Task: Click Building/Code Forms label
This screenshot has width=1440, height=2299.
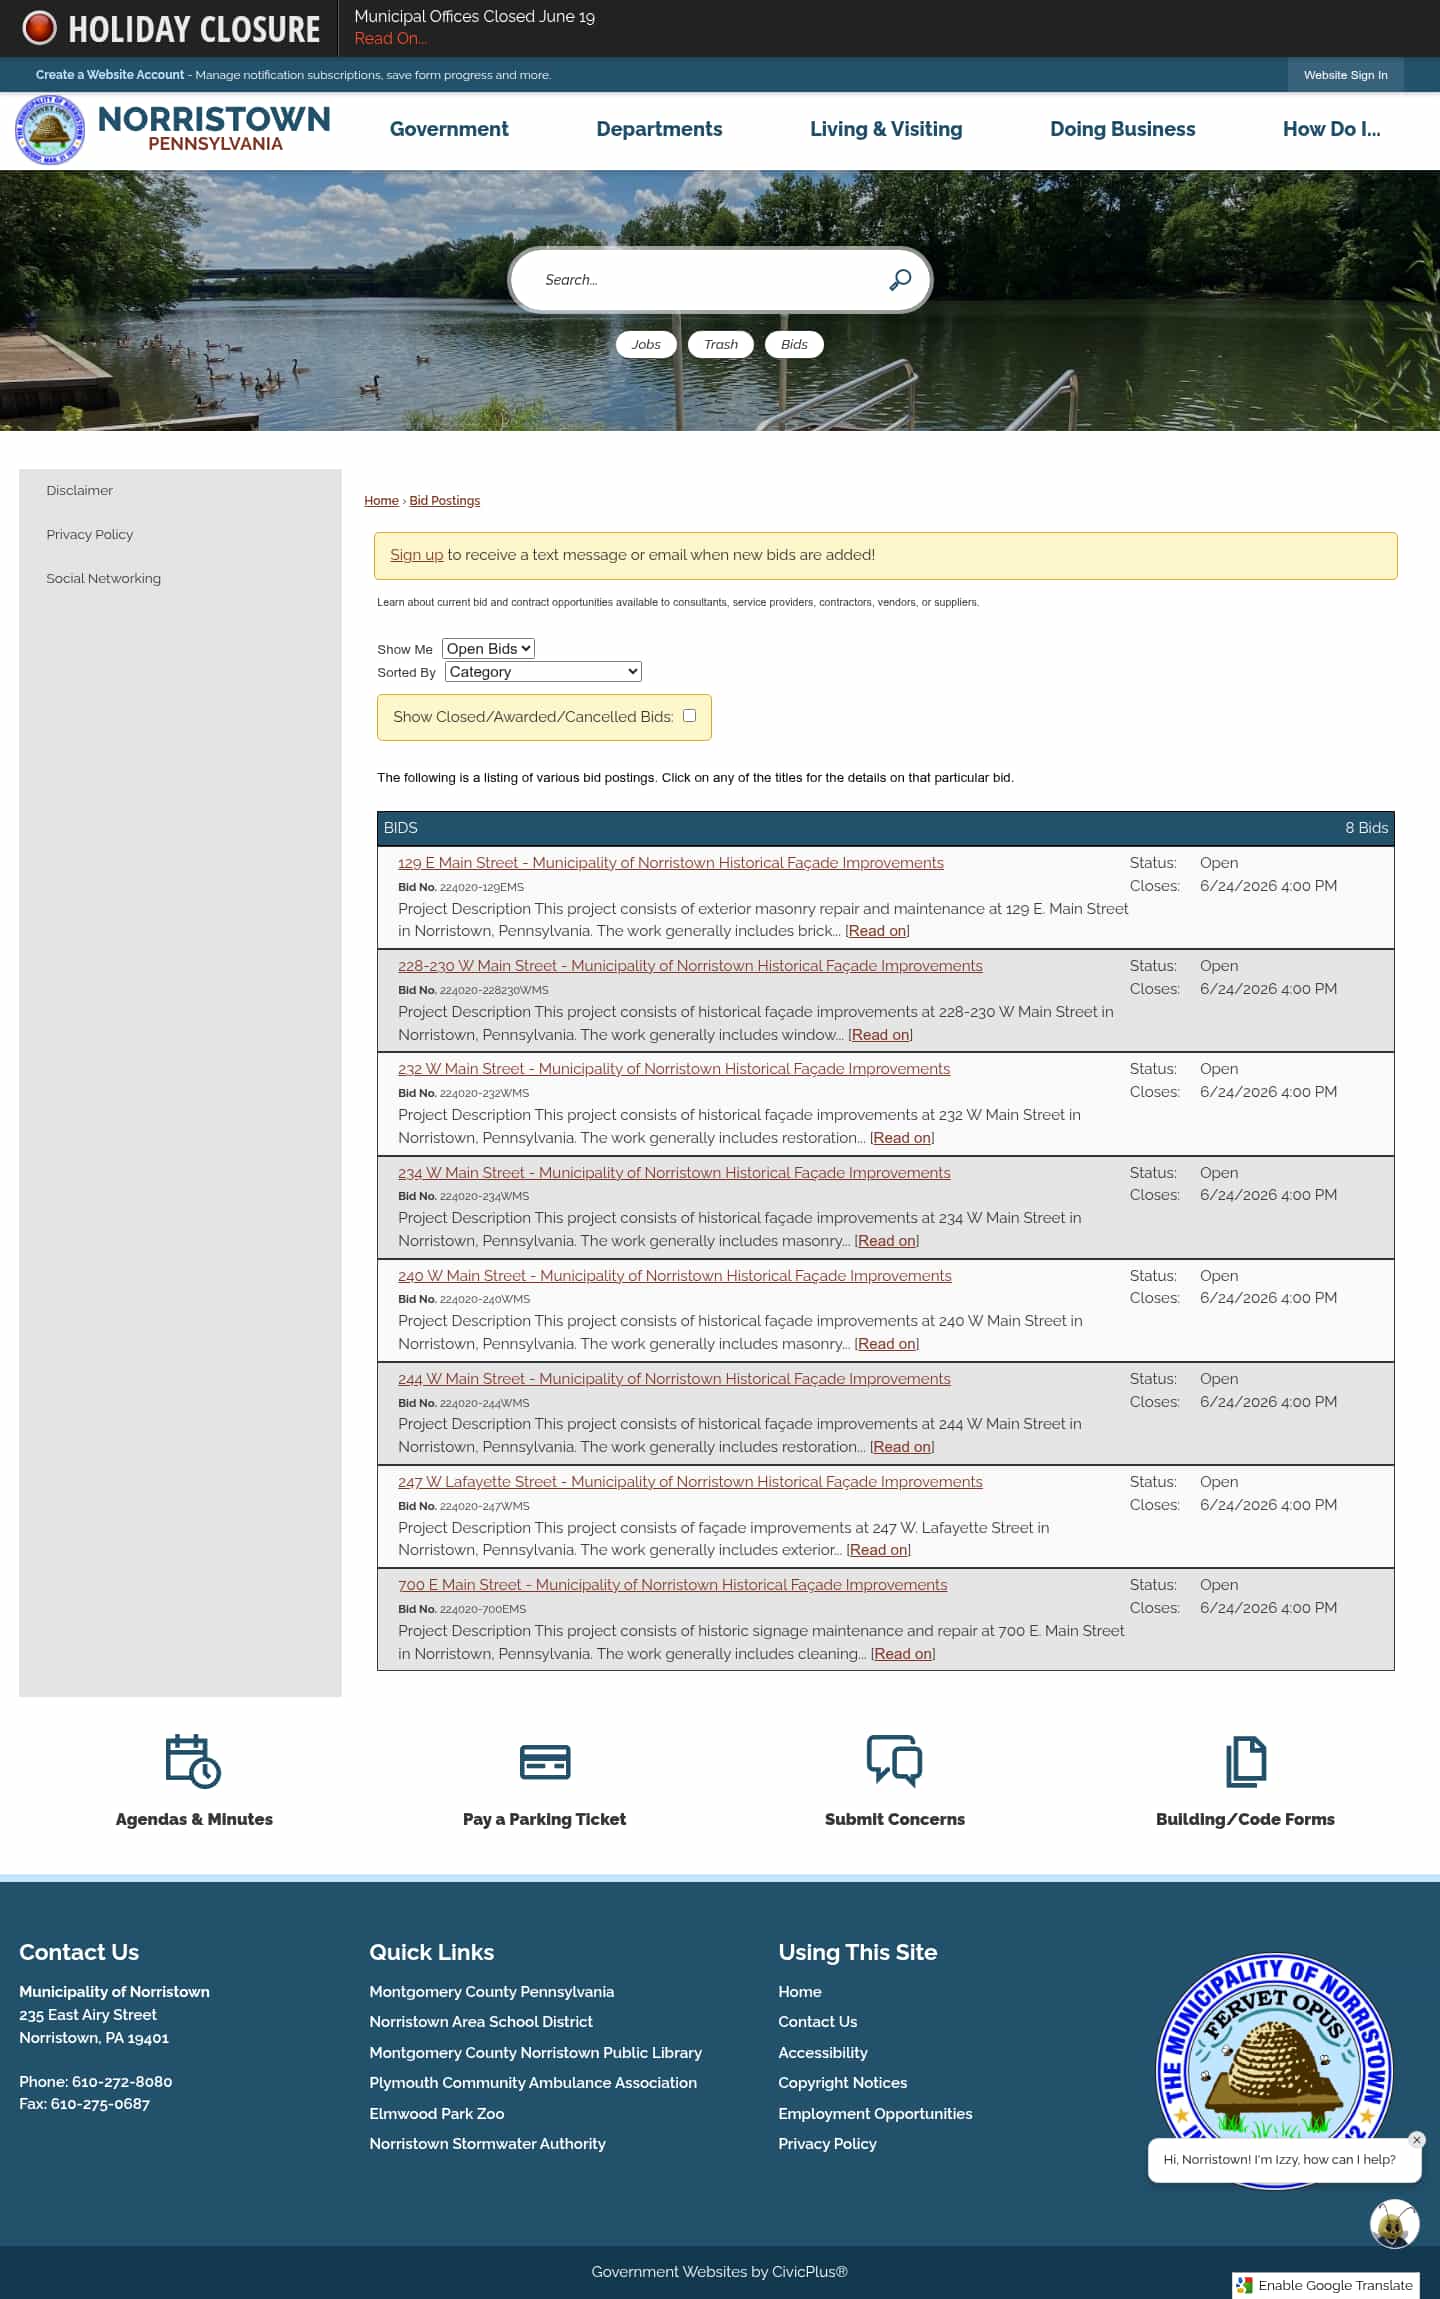Action: tap(1245, 1819)
